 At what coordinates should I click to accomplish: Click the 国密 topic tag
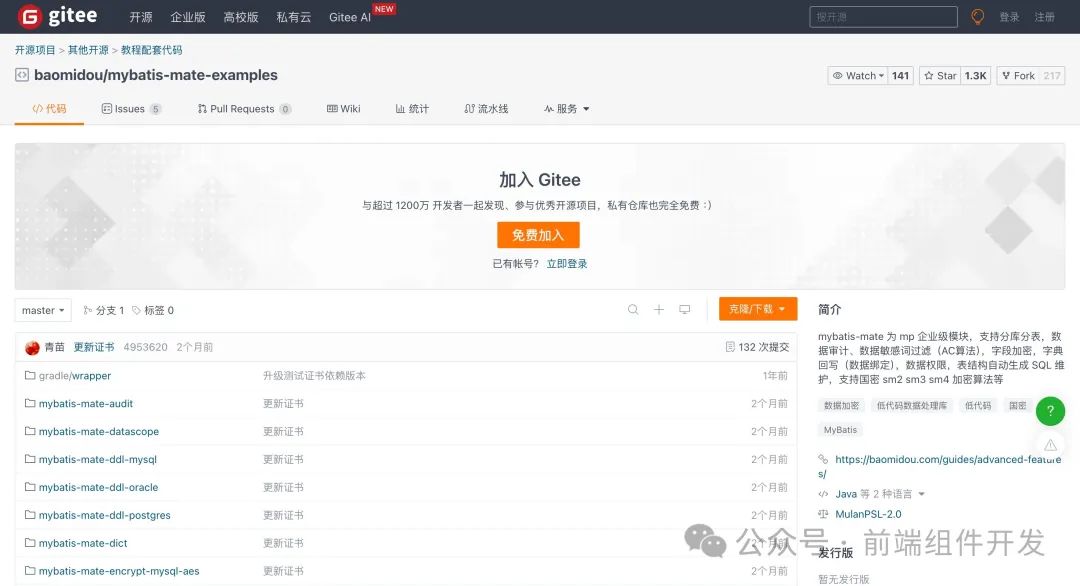click(1018, 406)
